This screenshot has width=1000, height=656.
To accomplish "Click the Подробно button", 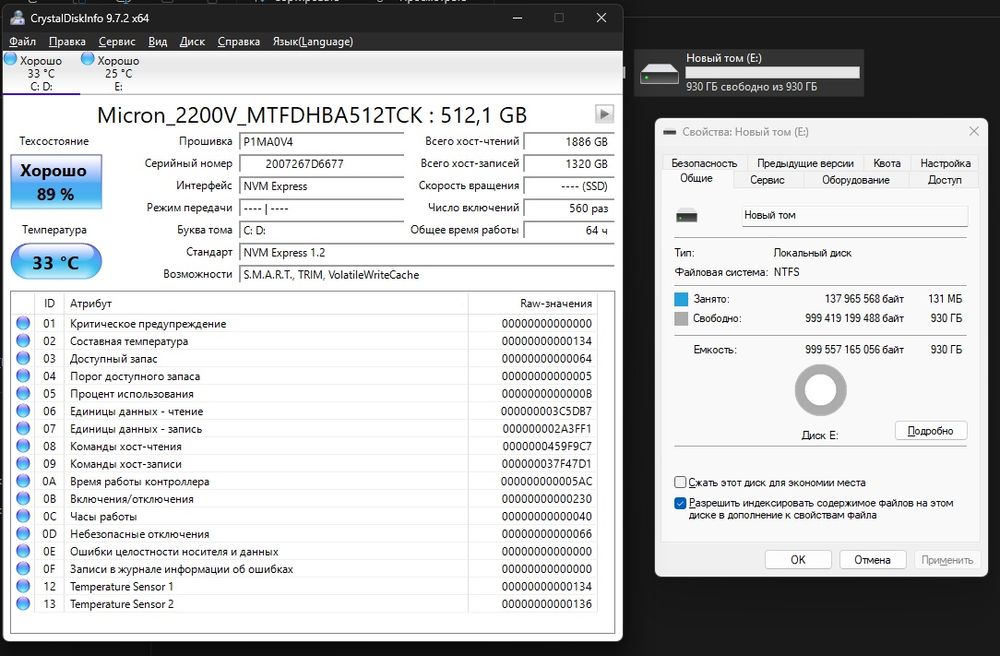I will [x=930, y=431].
